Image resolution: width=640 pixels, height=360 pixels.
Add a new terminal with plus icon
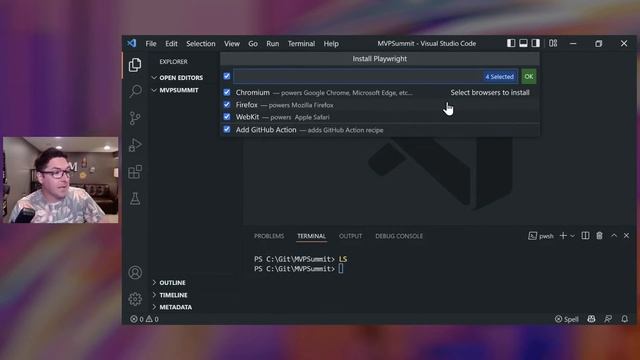563,236
